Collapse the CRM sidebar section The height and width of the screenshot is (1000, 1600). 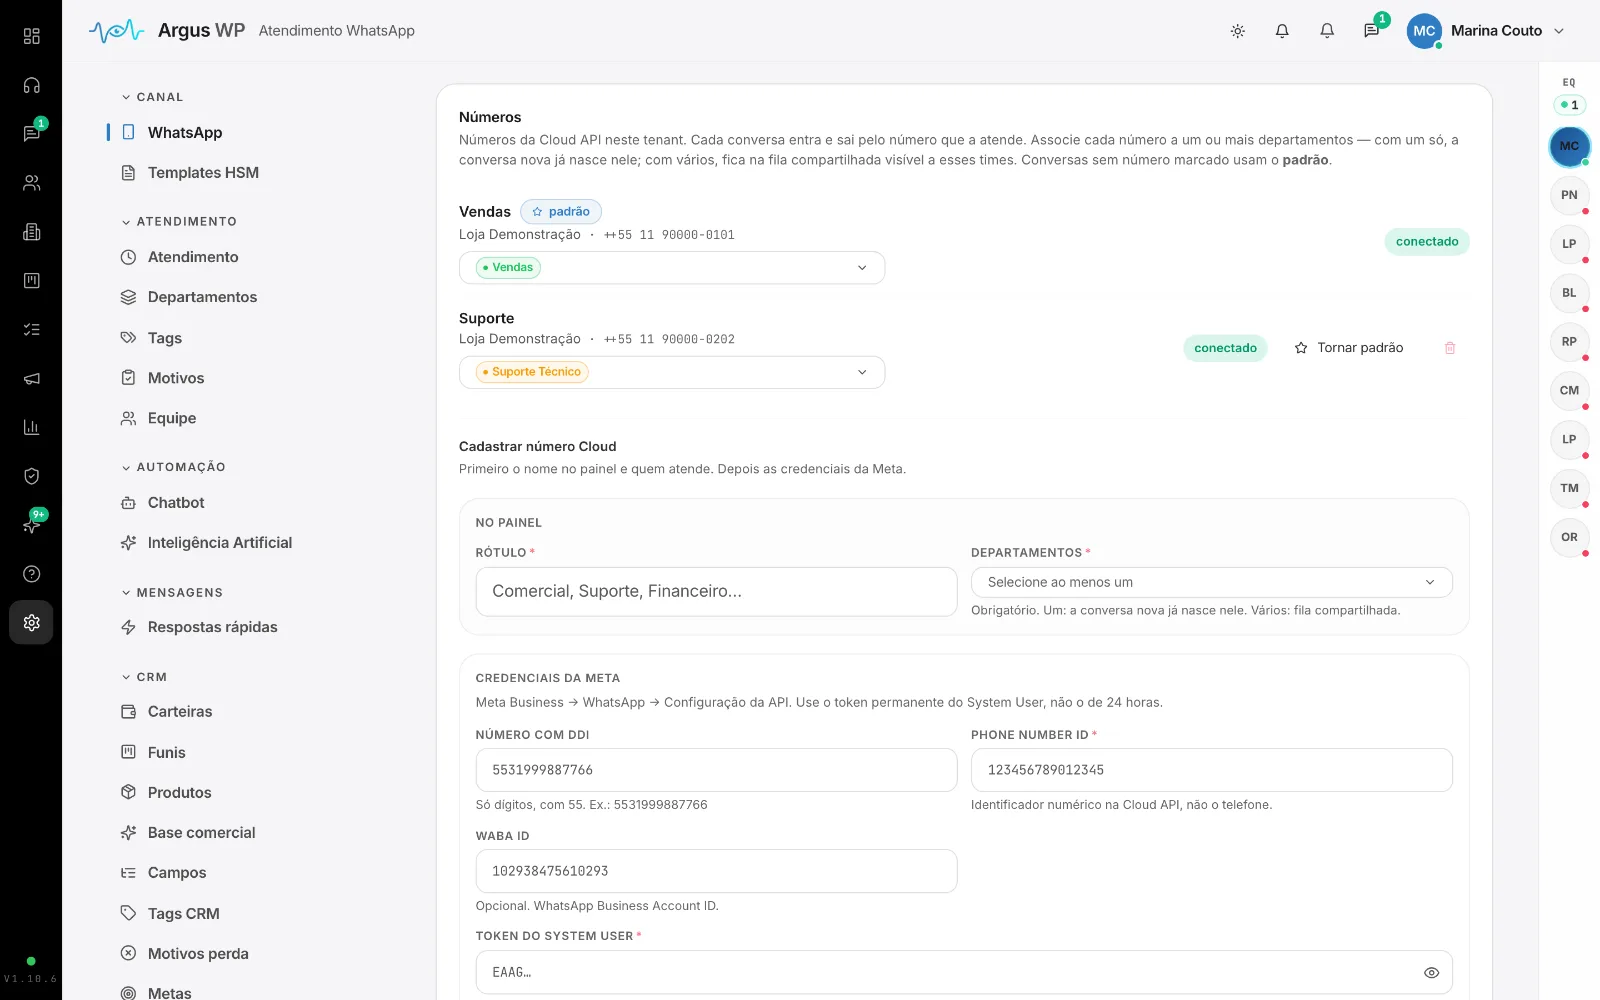(144, 677)
